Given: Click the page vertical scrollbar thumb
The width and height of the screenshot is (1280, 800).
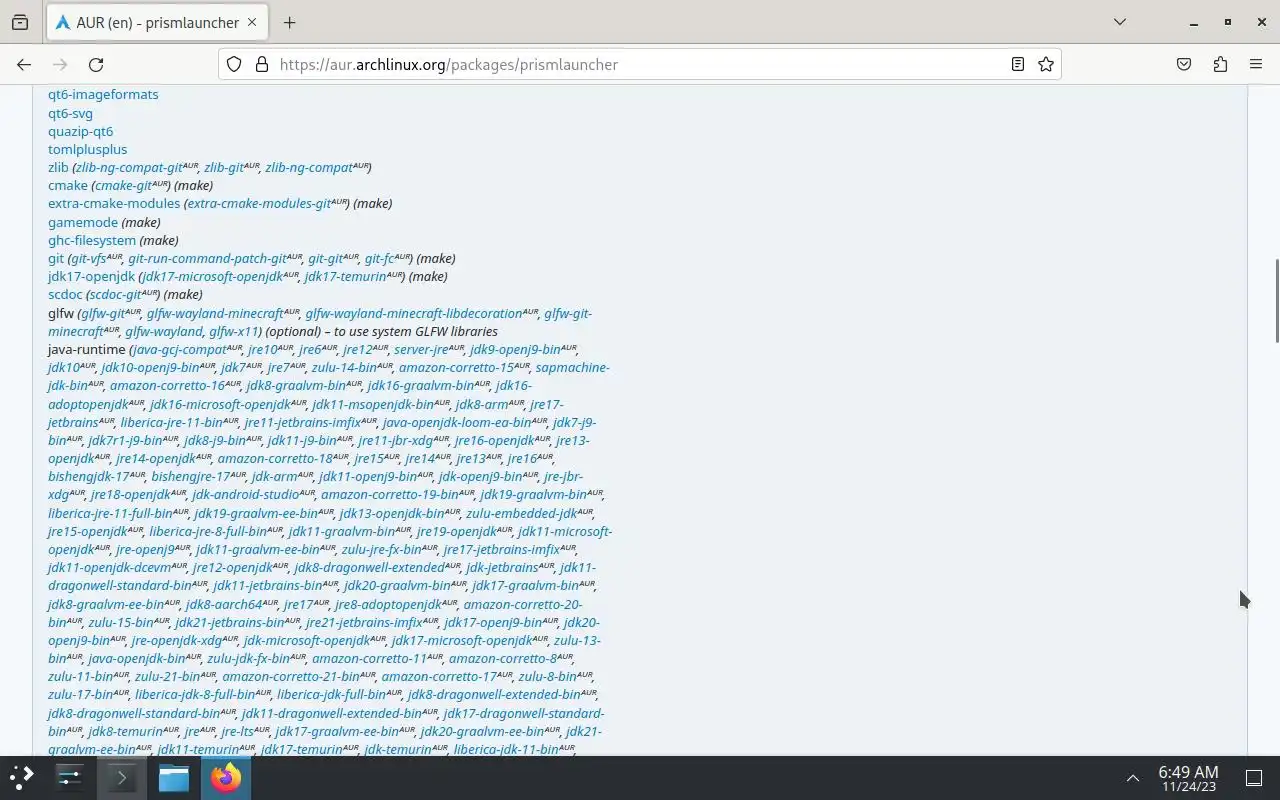Looking at the screenshot, I should tap(1275, 300).
